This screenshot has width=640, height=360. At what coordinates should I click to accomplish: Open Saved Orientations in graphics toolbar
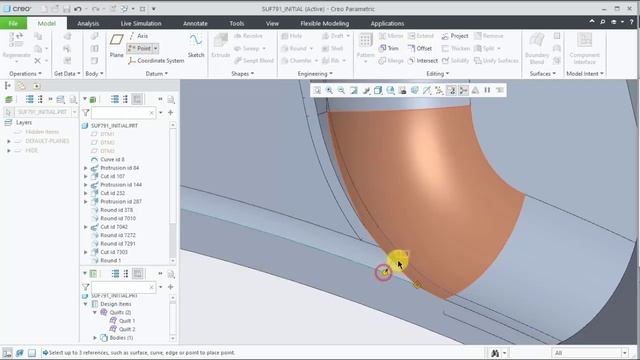[x=390, y=90]
